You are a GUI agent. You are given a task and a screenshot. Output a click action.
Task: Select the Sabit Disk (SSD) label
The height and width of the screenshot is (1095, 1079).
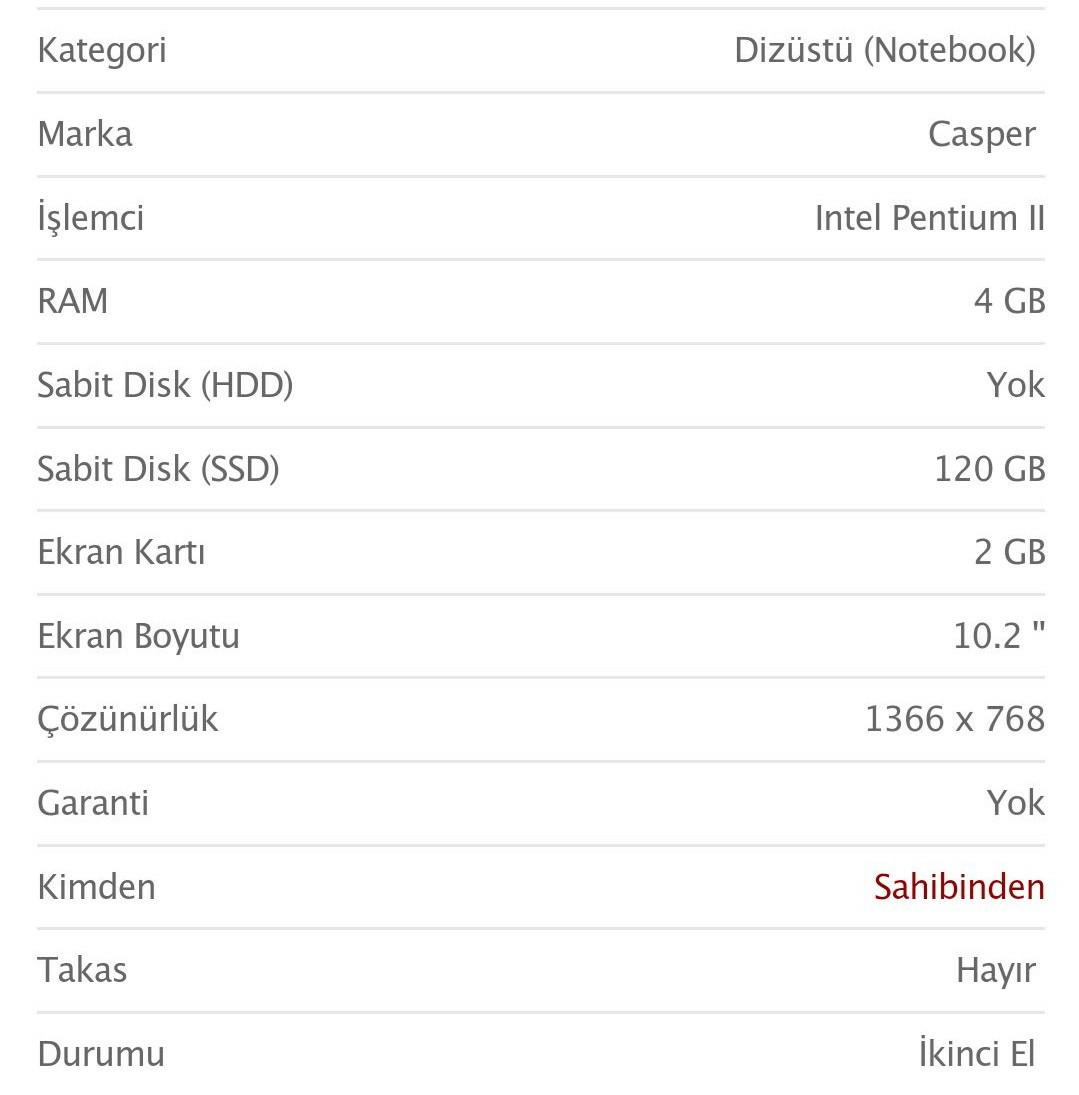(159, 469)
